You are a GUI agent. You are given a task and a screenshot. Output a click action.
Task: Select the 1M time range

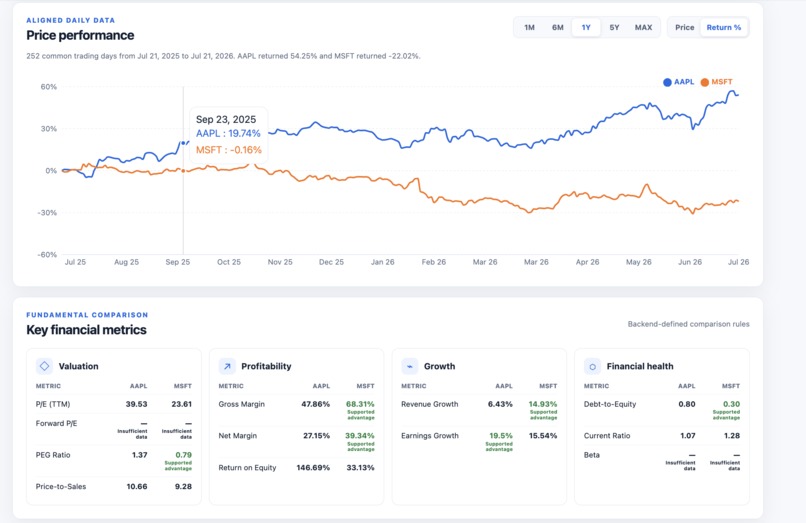tap(529, 27)
